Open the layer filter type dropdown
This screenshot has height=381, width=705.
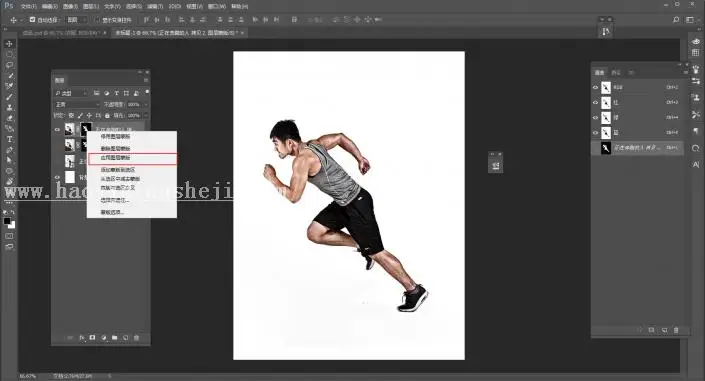71,93
